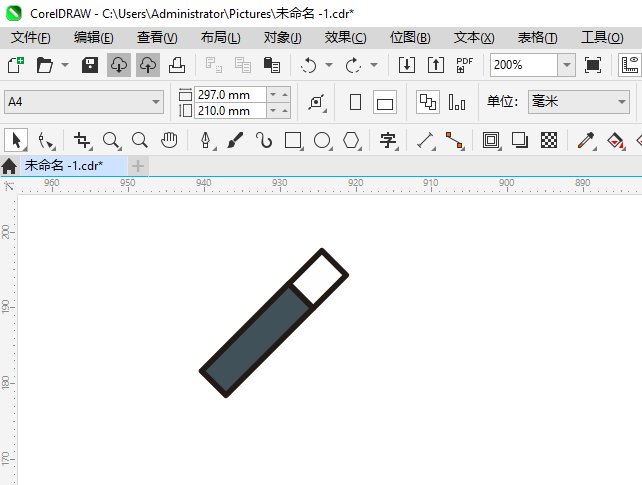Decrease page height with down stepper
Screen dimensions: 642x485
pos(273,111)
